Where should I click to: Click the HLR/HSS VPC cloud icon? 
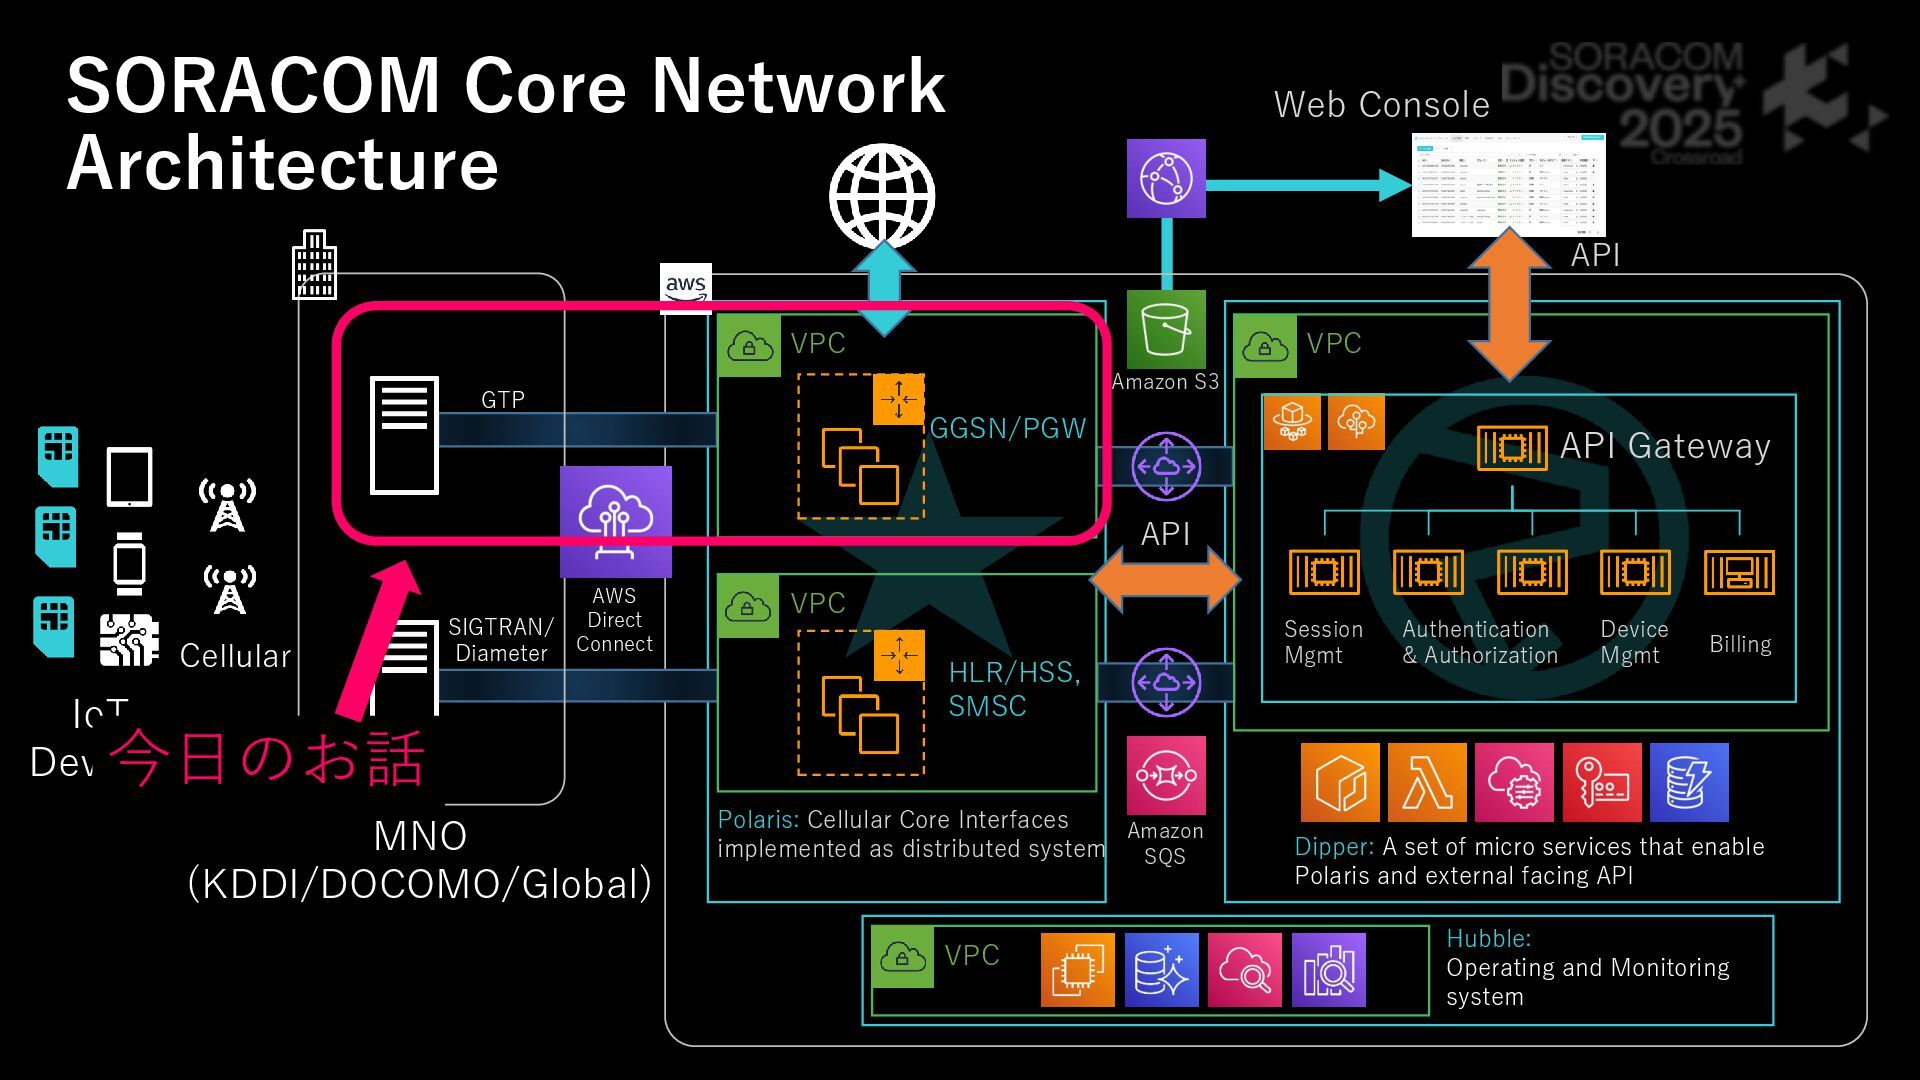point(748,606)
